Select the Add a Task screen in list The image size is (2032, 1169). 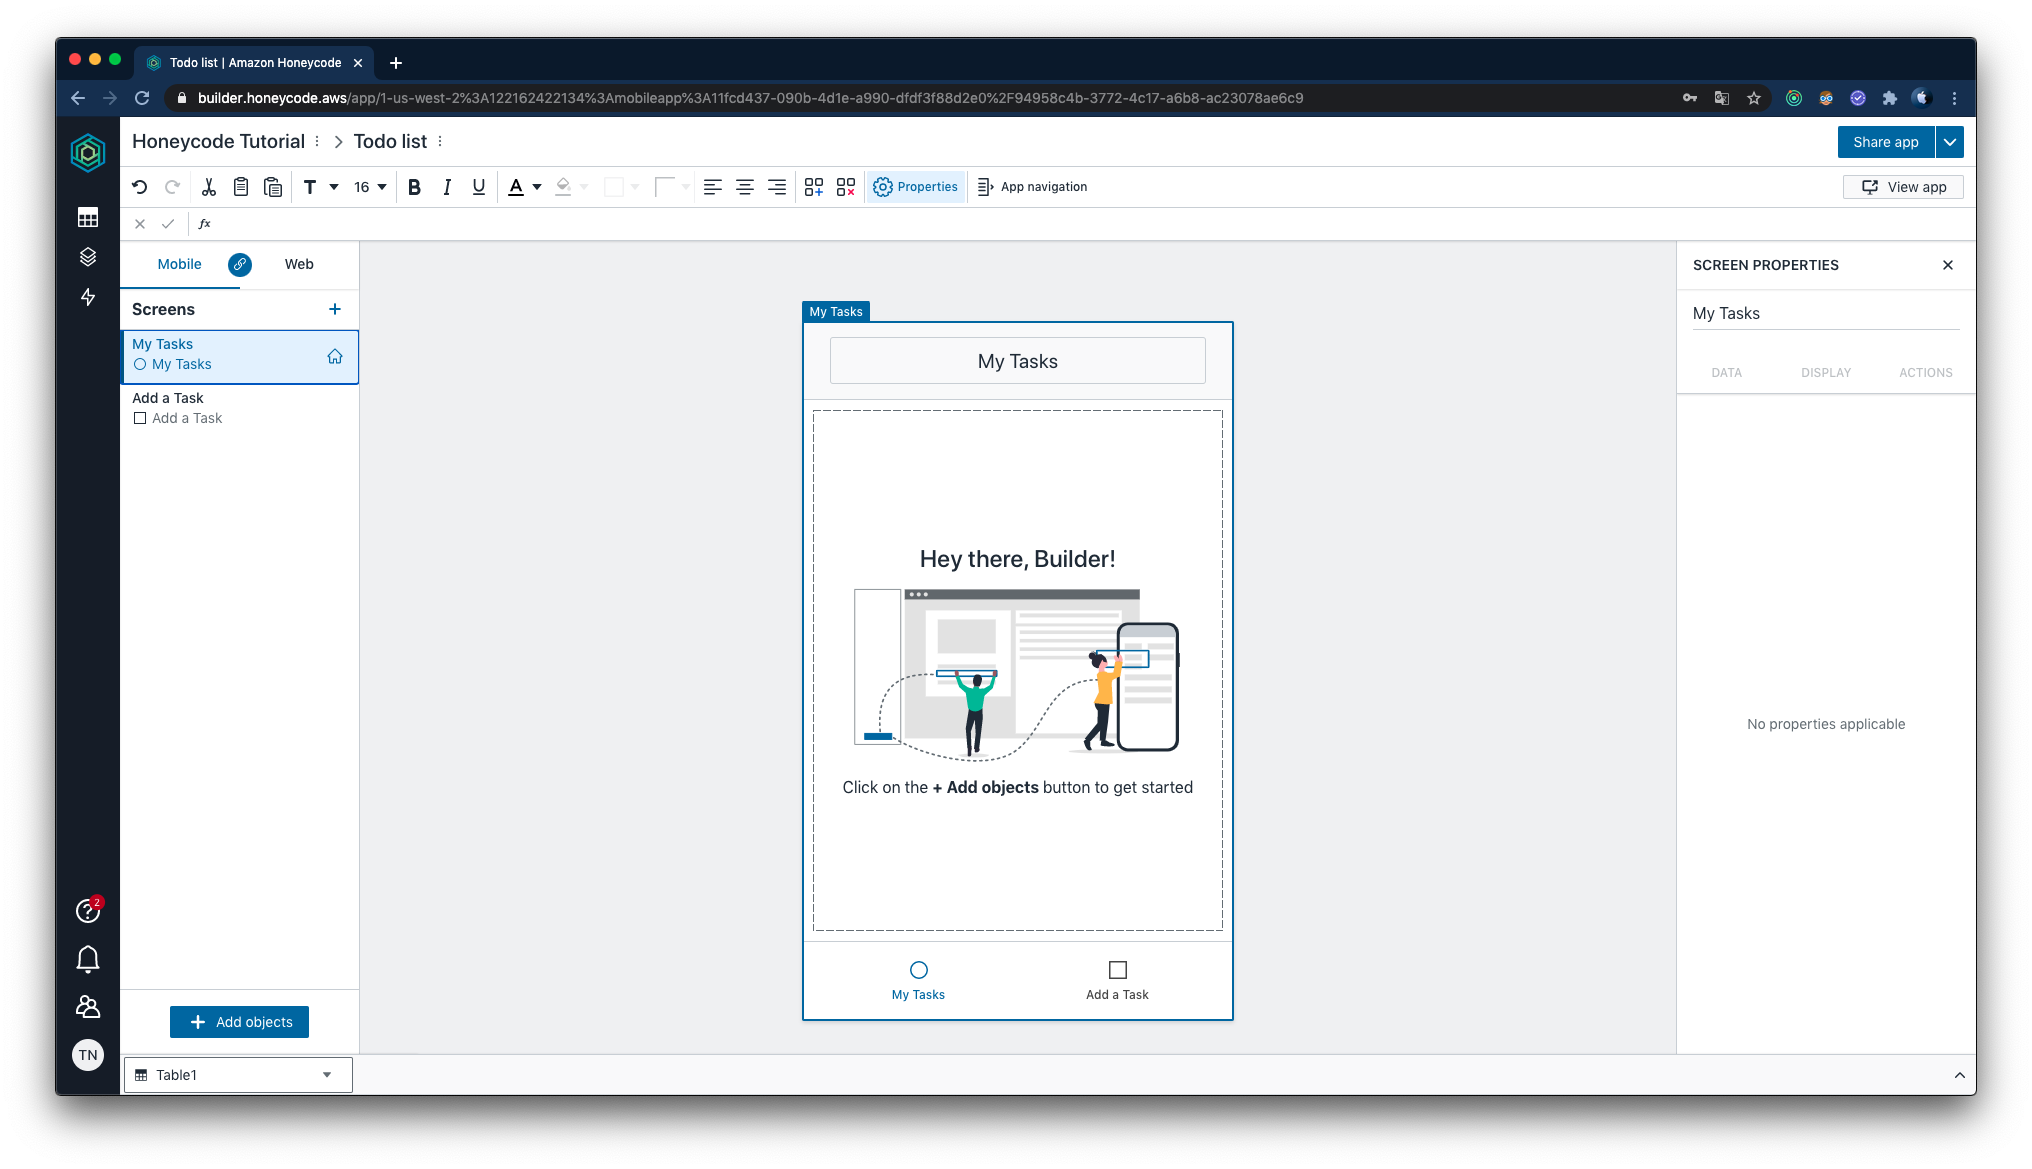[x=240, y=408]
